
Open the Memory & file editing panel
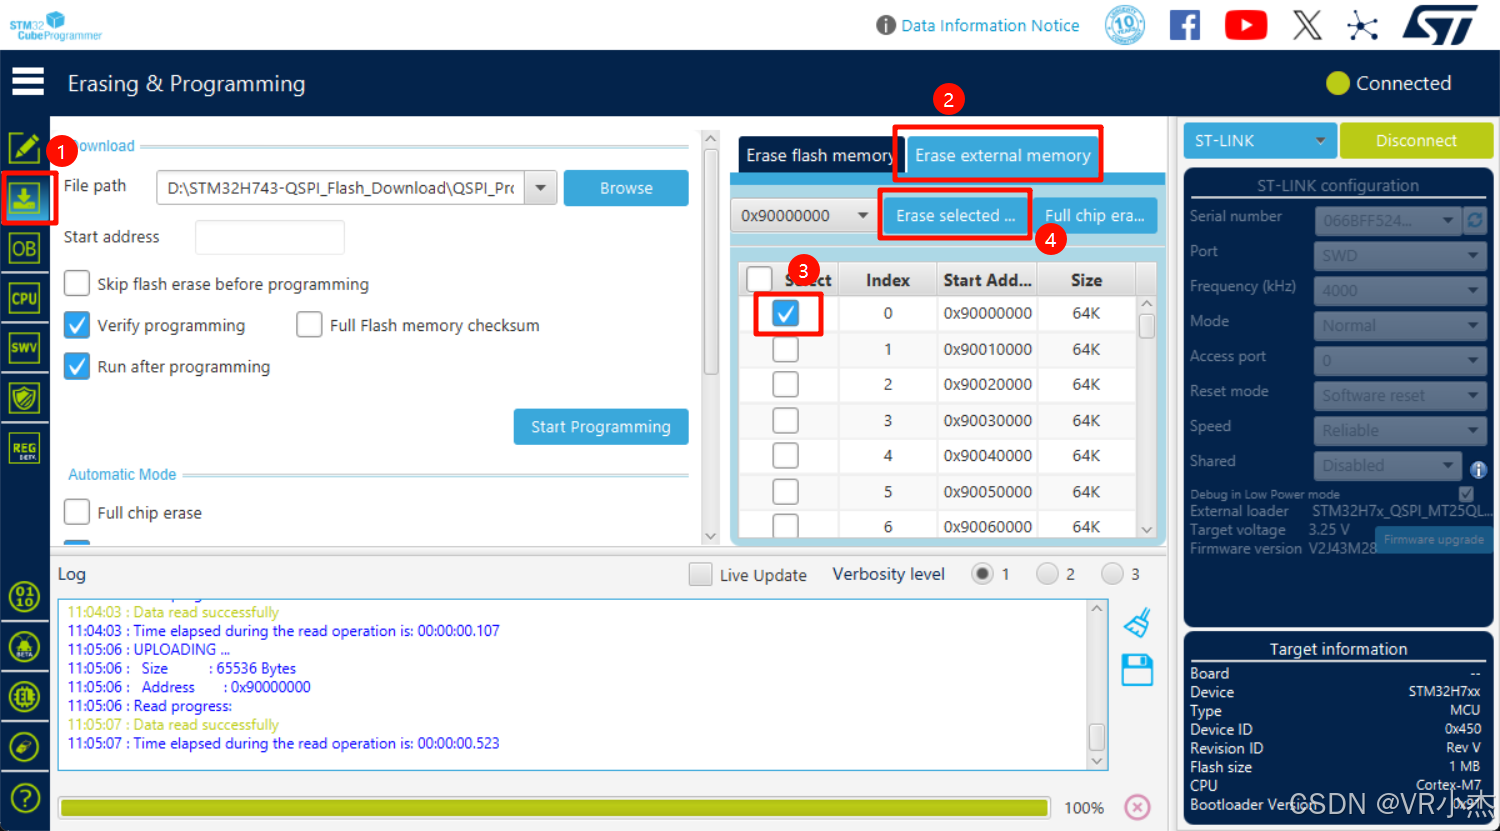pos(27,147)
